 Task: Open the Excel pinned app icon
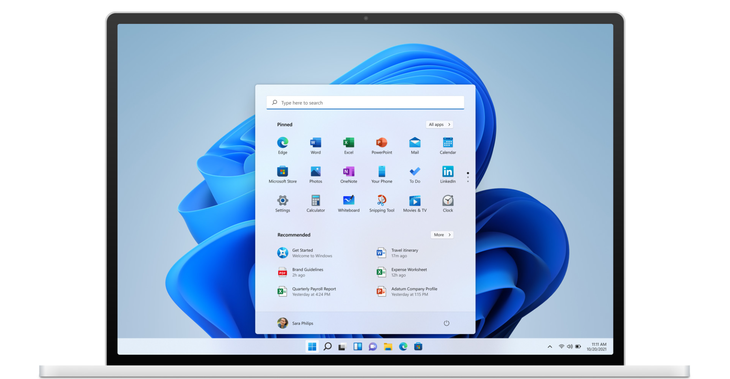pos(349,145)
